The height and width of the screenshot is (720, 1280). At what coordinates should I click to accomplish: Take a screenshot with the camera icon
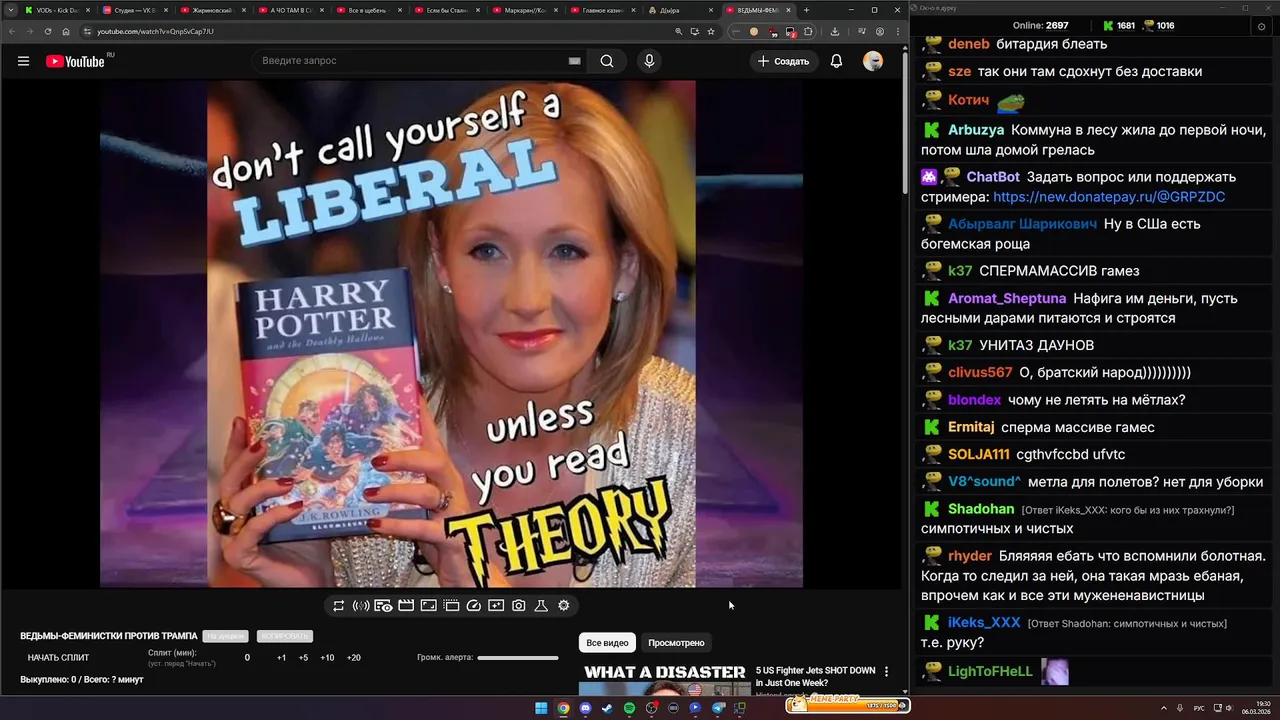pyautogui.click(x=519, y=605)
